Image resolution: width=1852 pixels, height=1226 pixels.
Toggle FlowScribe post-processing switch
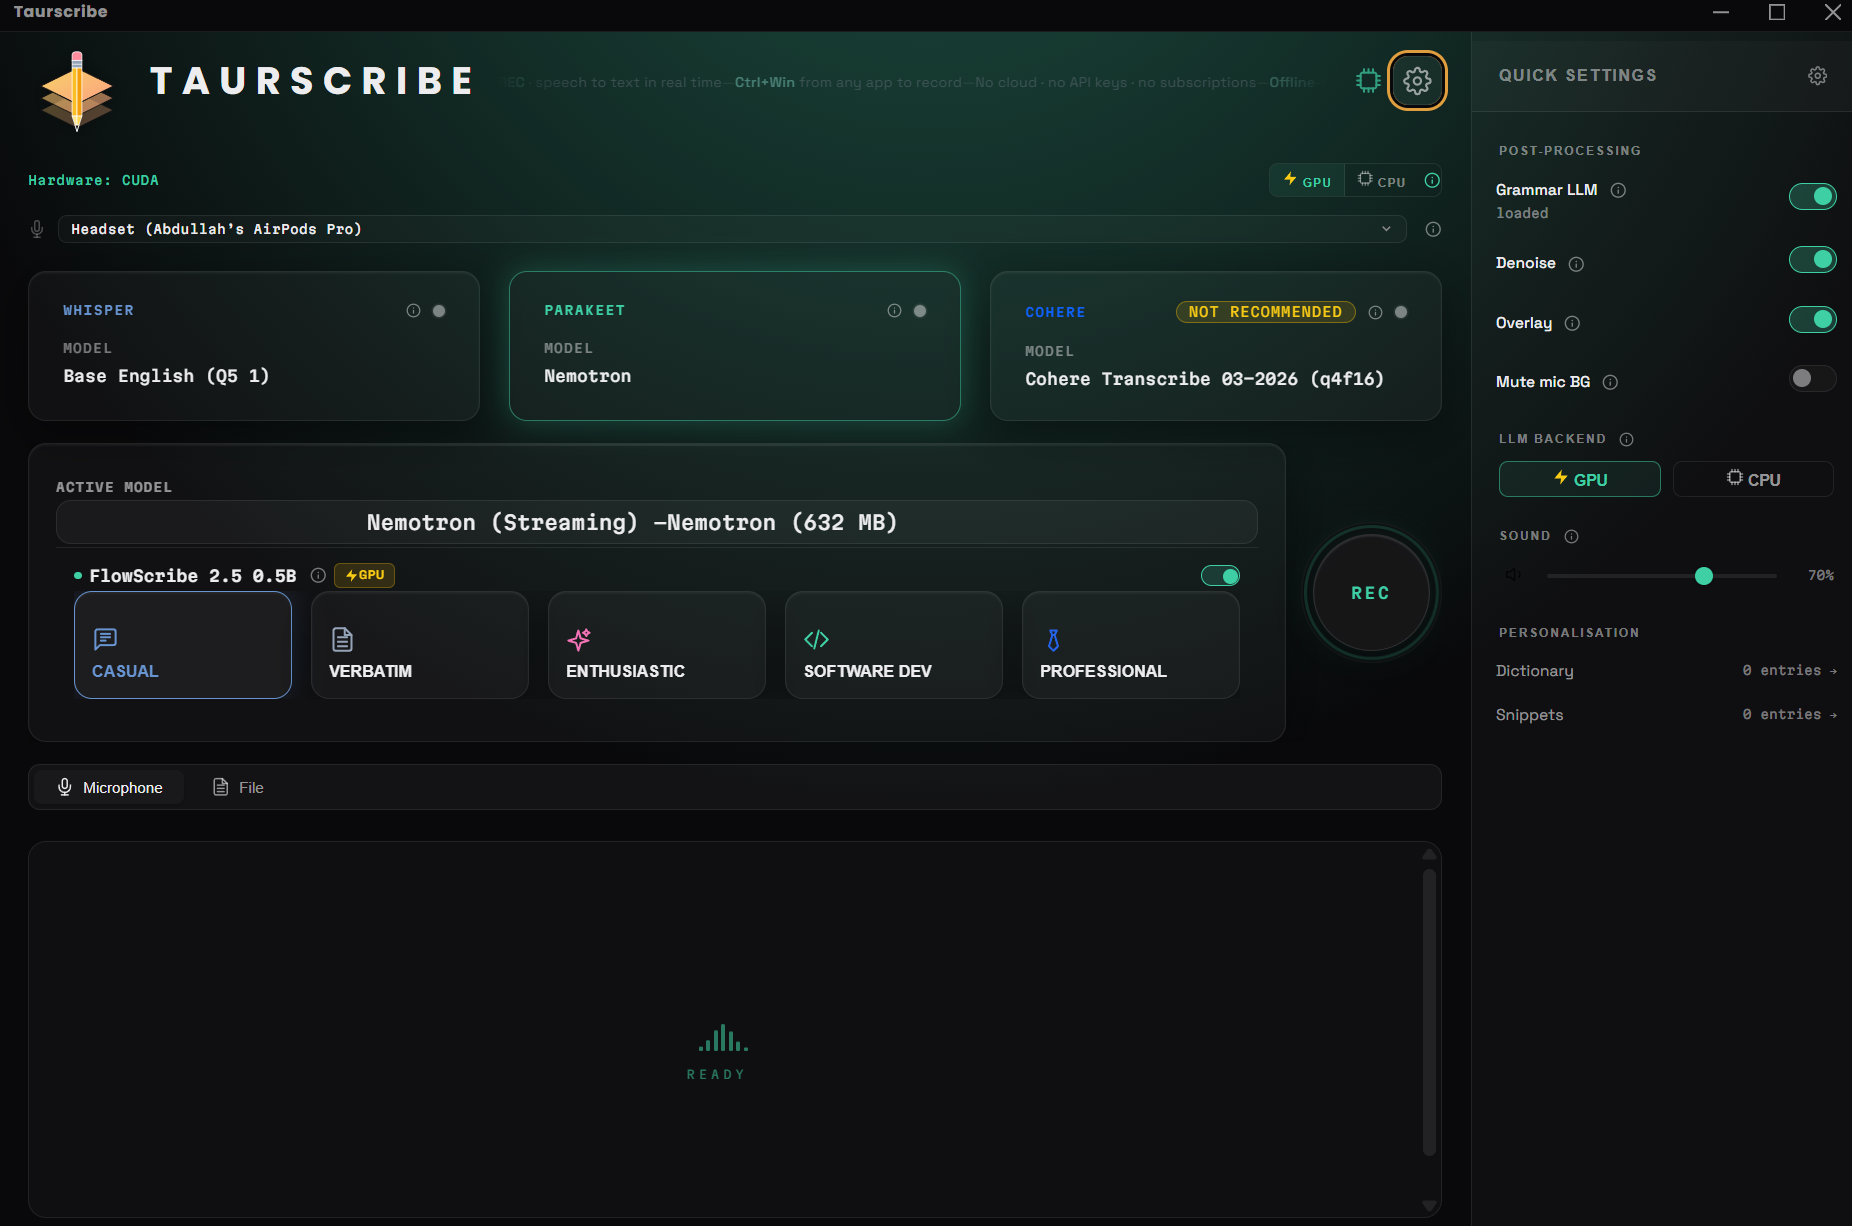pyautogui.click(x=1220, y=576)
